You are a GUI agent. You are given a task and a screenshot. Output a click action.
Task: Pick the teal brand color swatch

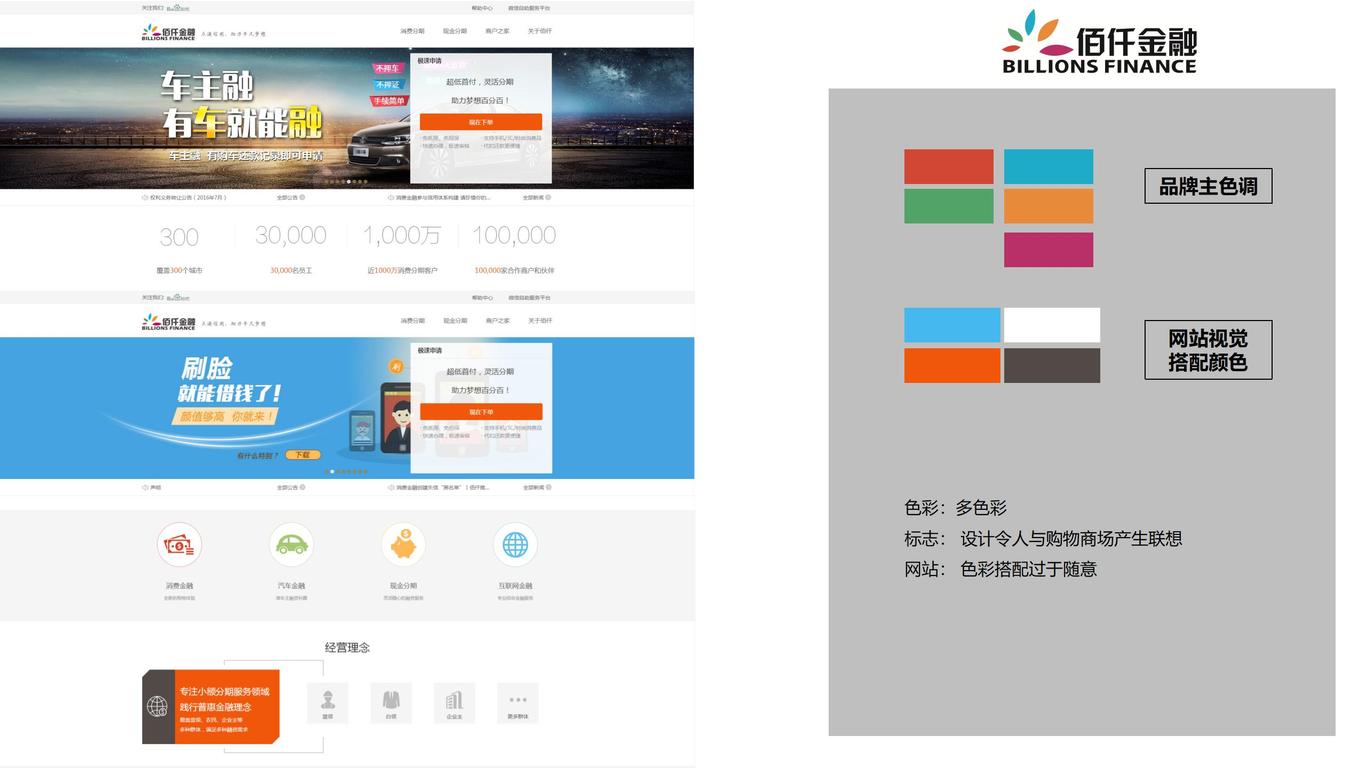tap(1049, 167)
